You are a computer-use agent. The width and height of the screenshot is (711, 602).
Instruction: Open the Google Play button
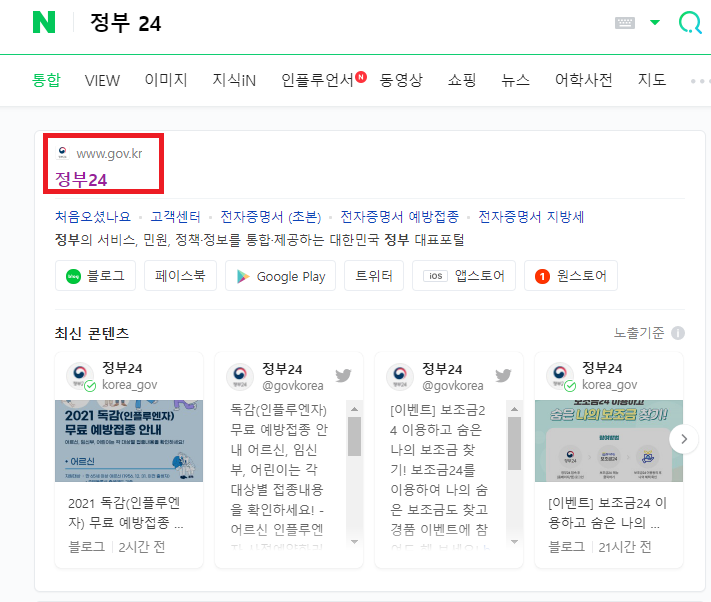280,276
